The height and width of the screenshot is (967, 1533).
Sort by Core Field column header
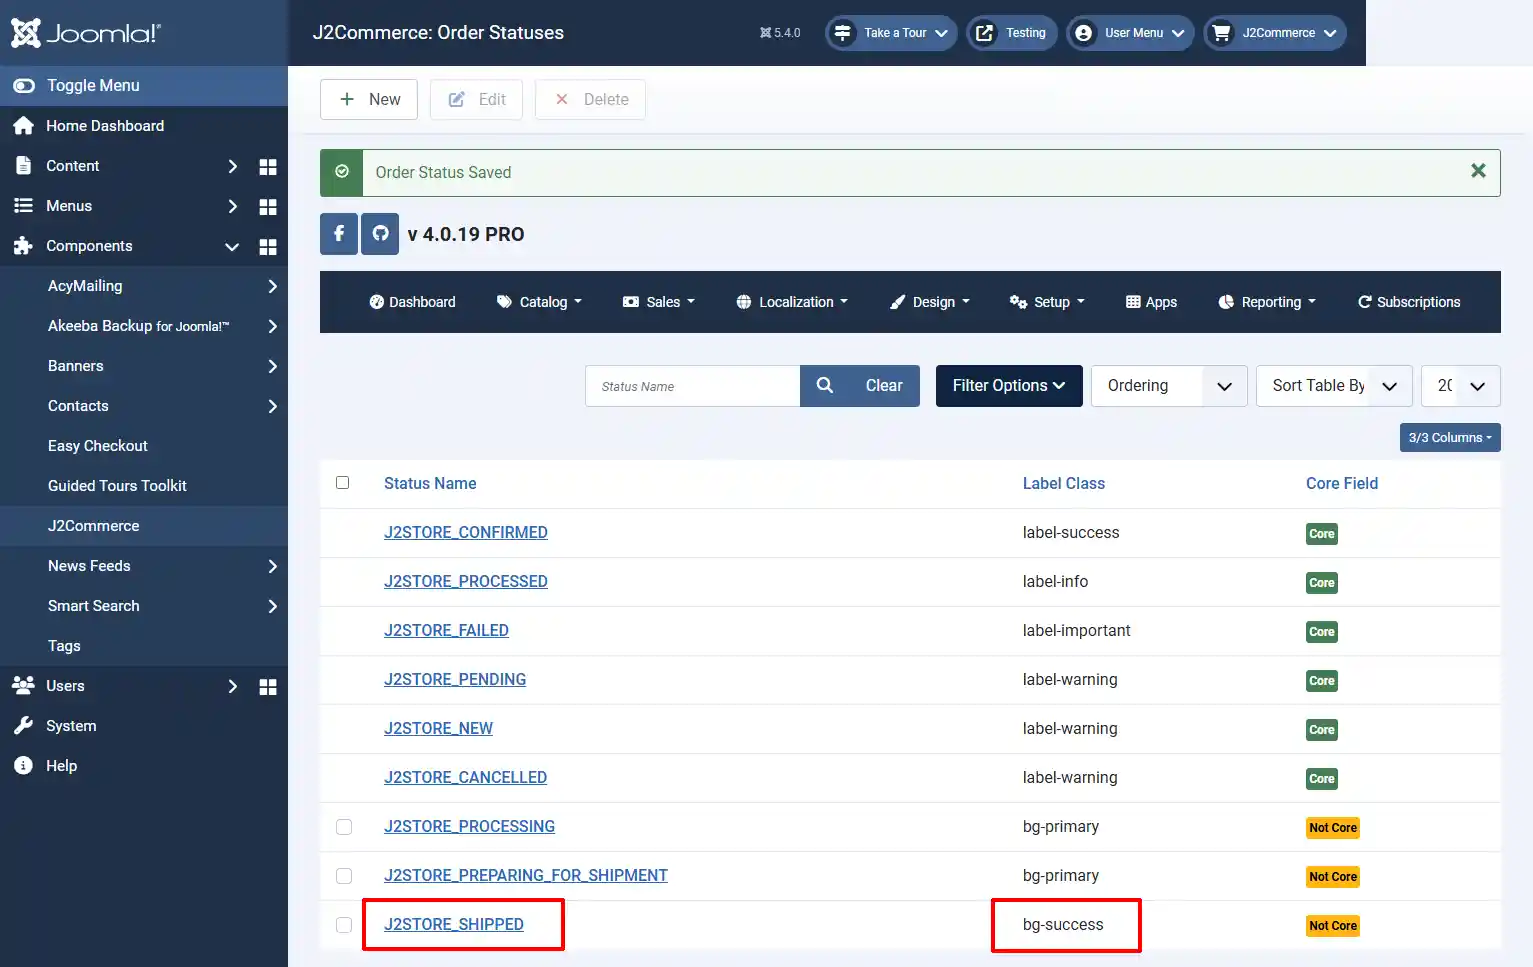click(1342, 484)
